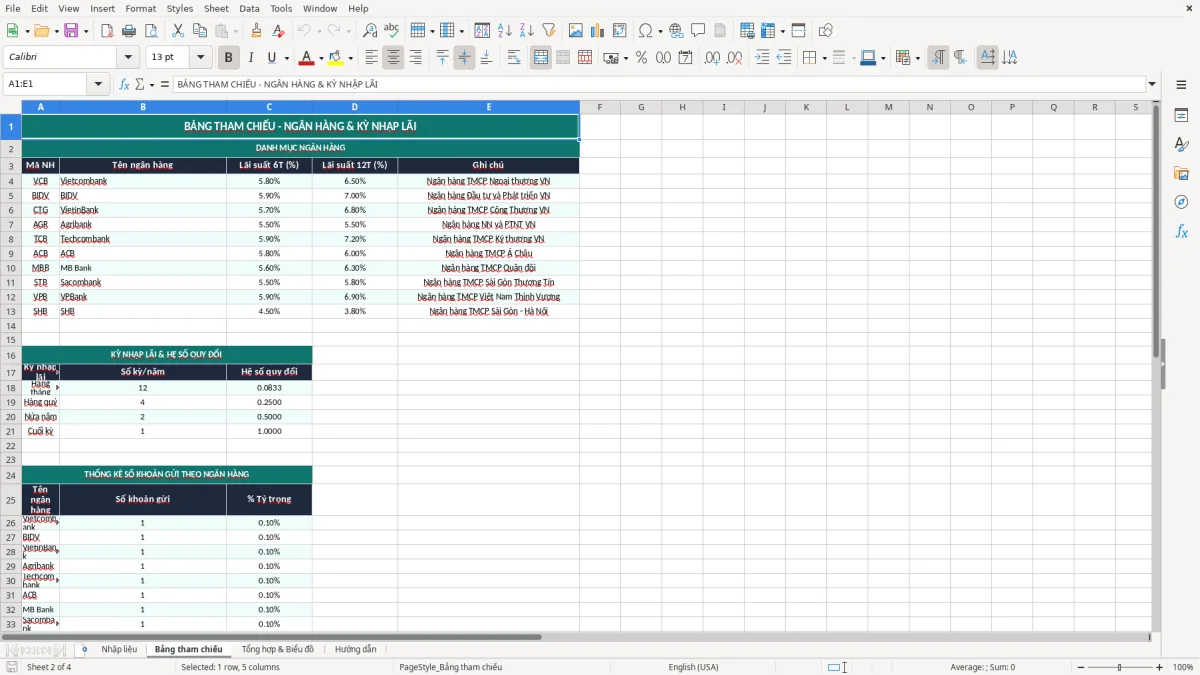Open the Borders dropdown arrow
Screen dimensions: 1200x675
[823, 58]
